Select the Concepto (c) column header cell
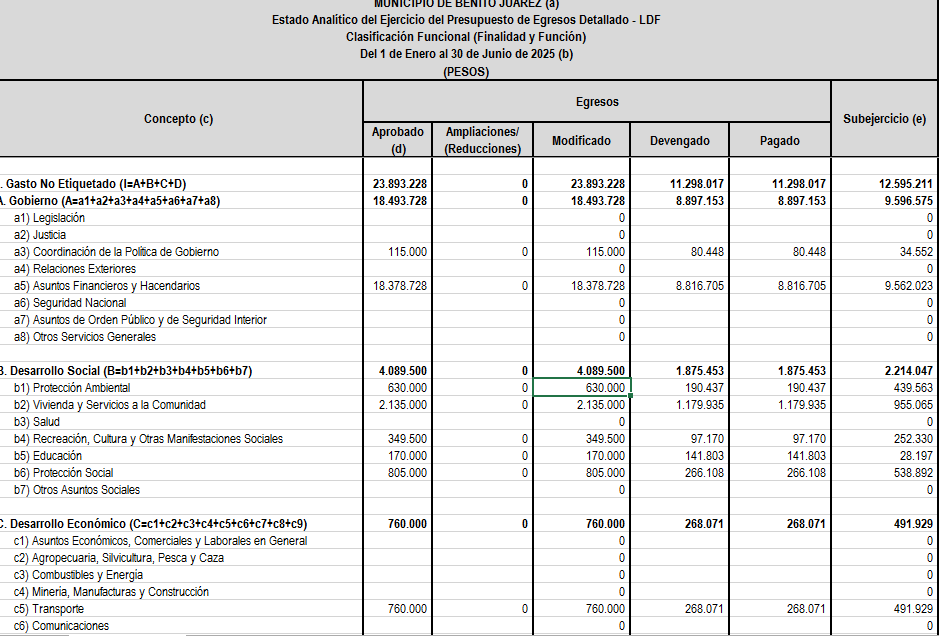The height and width of the screenshot is (636, 939). click(180, 117)
